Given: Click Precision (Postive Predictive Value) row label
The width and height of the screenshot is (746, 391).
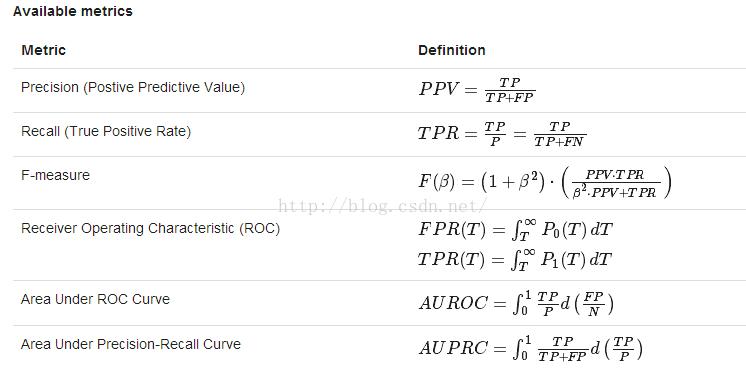Looking at the screenshot, I should coord(133,88).
